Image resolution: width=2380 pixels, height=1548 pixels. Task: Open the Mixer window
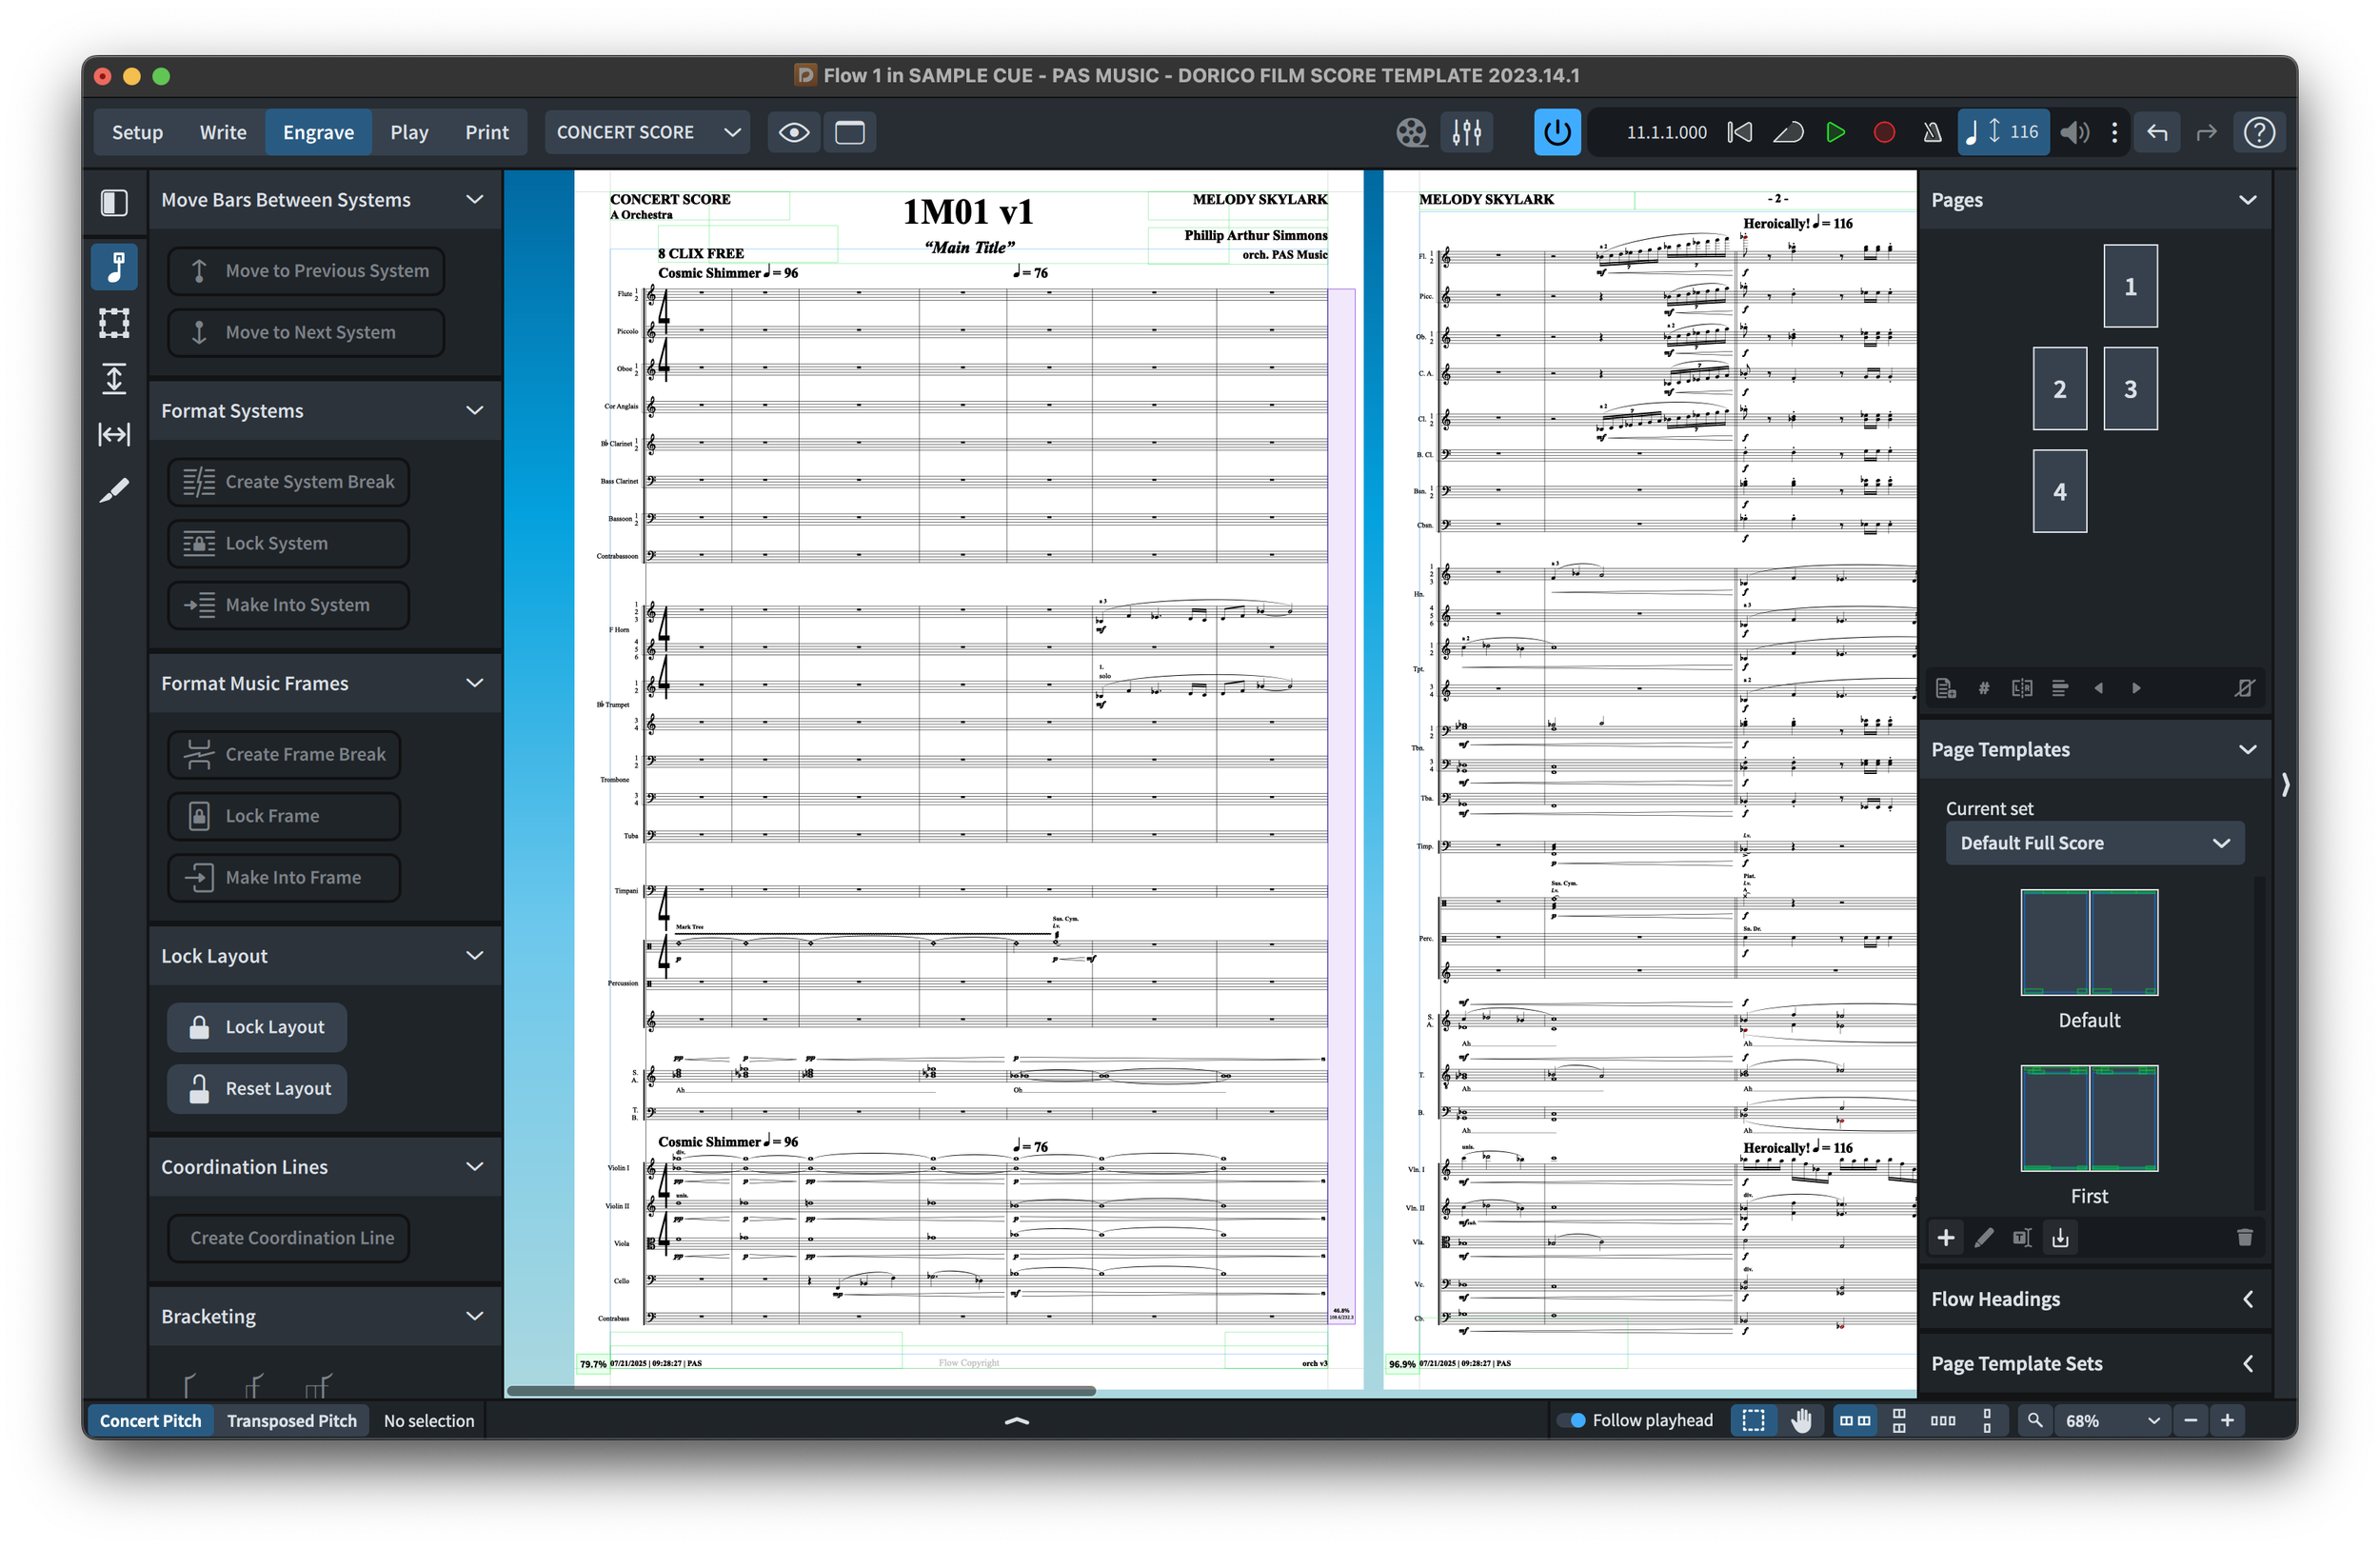(x=1467, y=132)
